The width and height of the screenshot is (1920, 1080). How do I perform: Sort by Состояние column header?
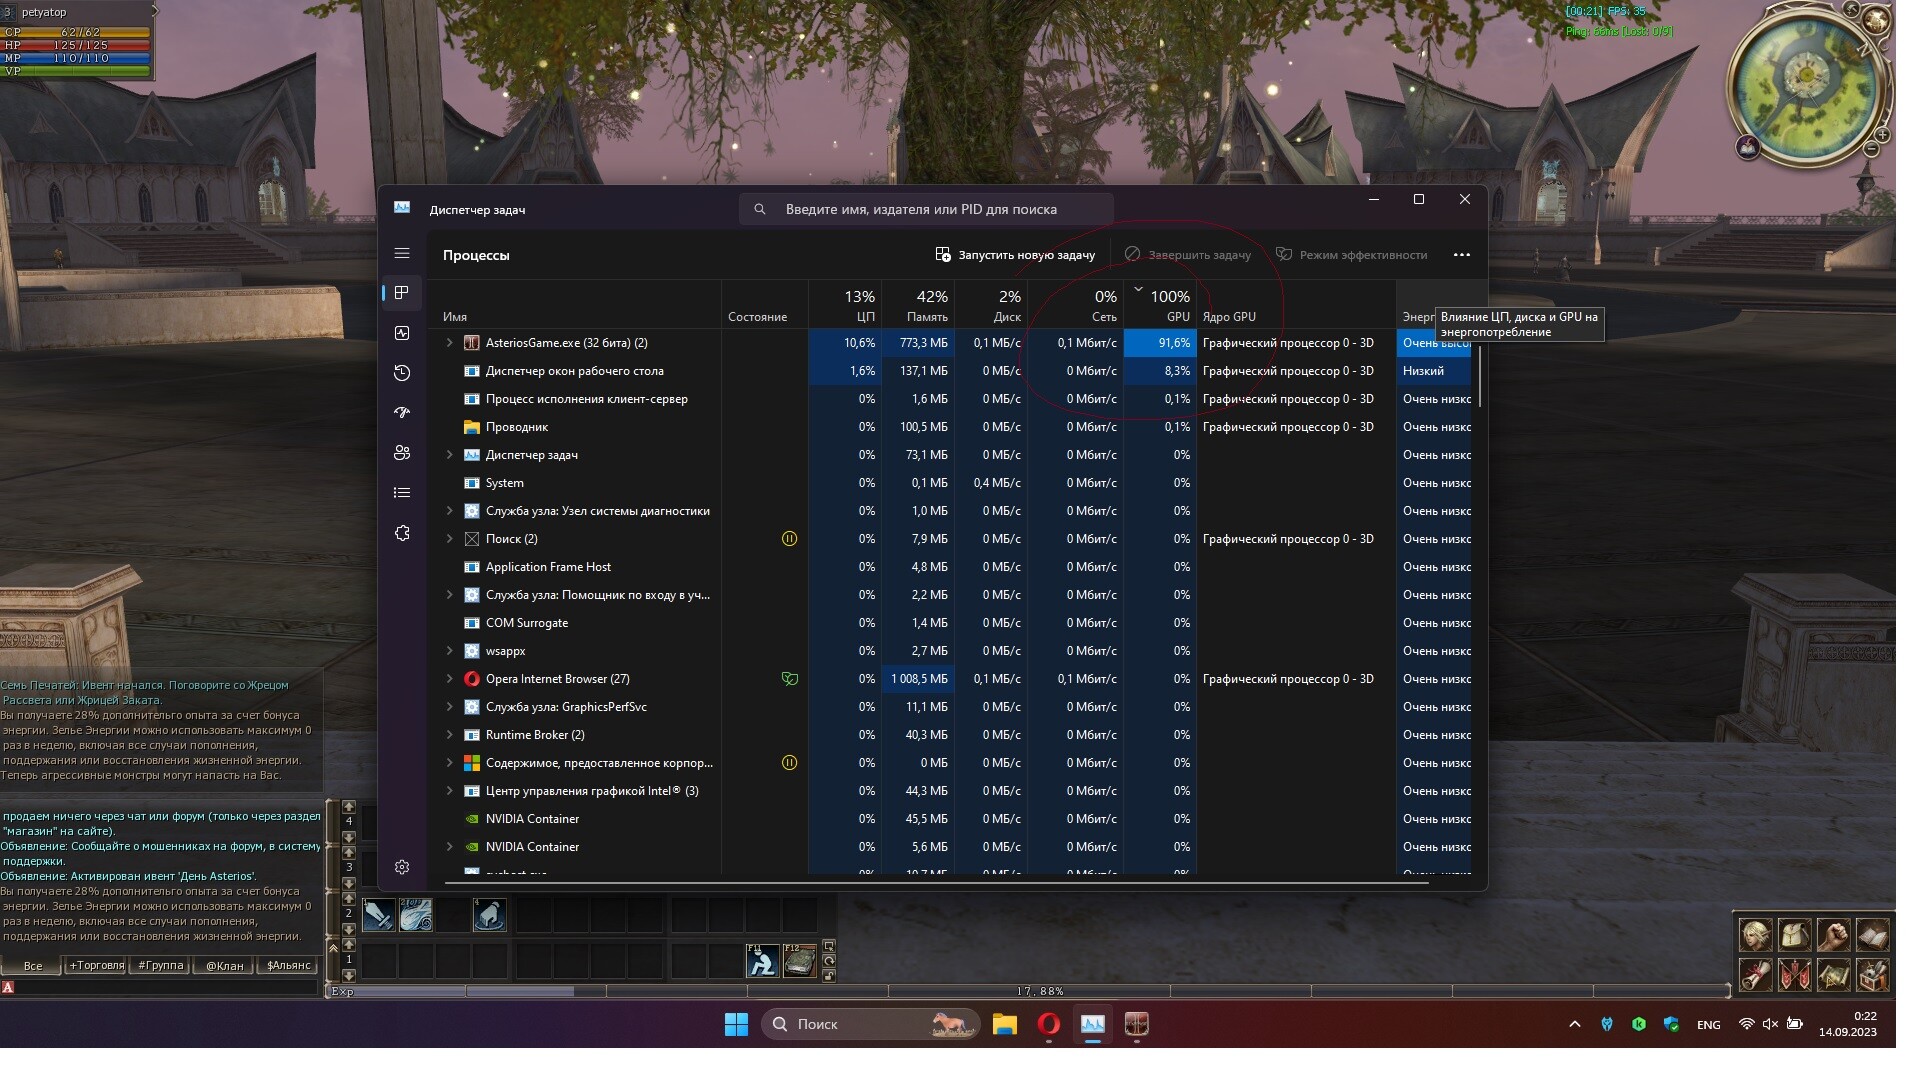point(765,305)
